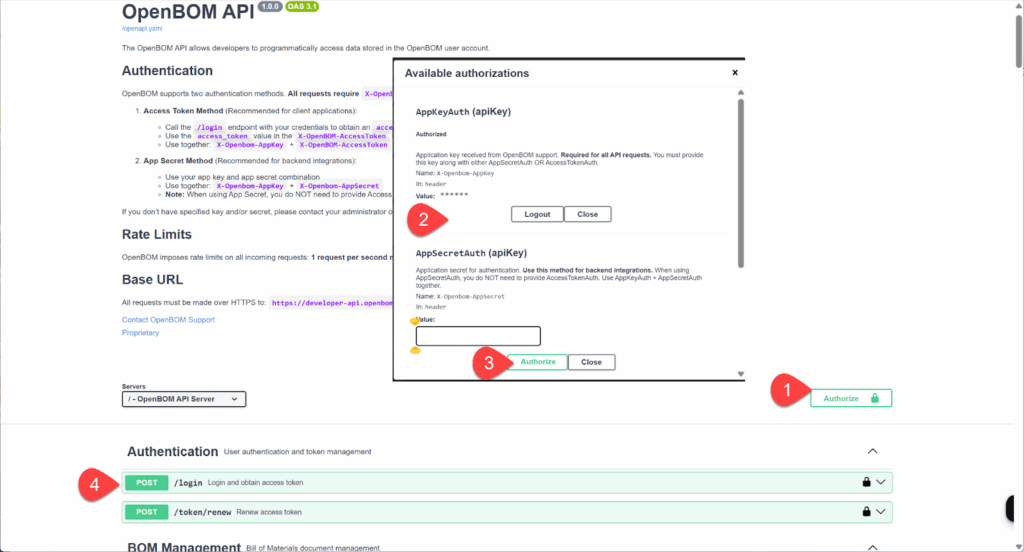Open the Contact OpenBOM Support link
1024x552 pixels.
168,319
